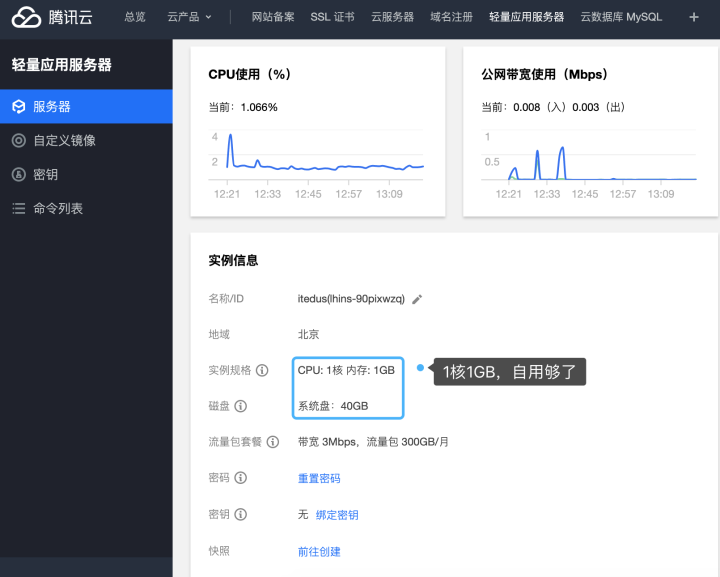Click the 地域 field label
720x577 pixels.
(219, 334)
